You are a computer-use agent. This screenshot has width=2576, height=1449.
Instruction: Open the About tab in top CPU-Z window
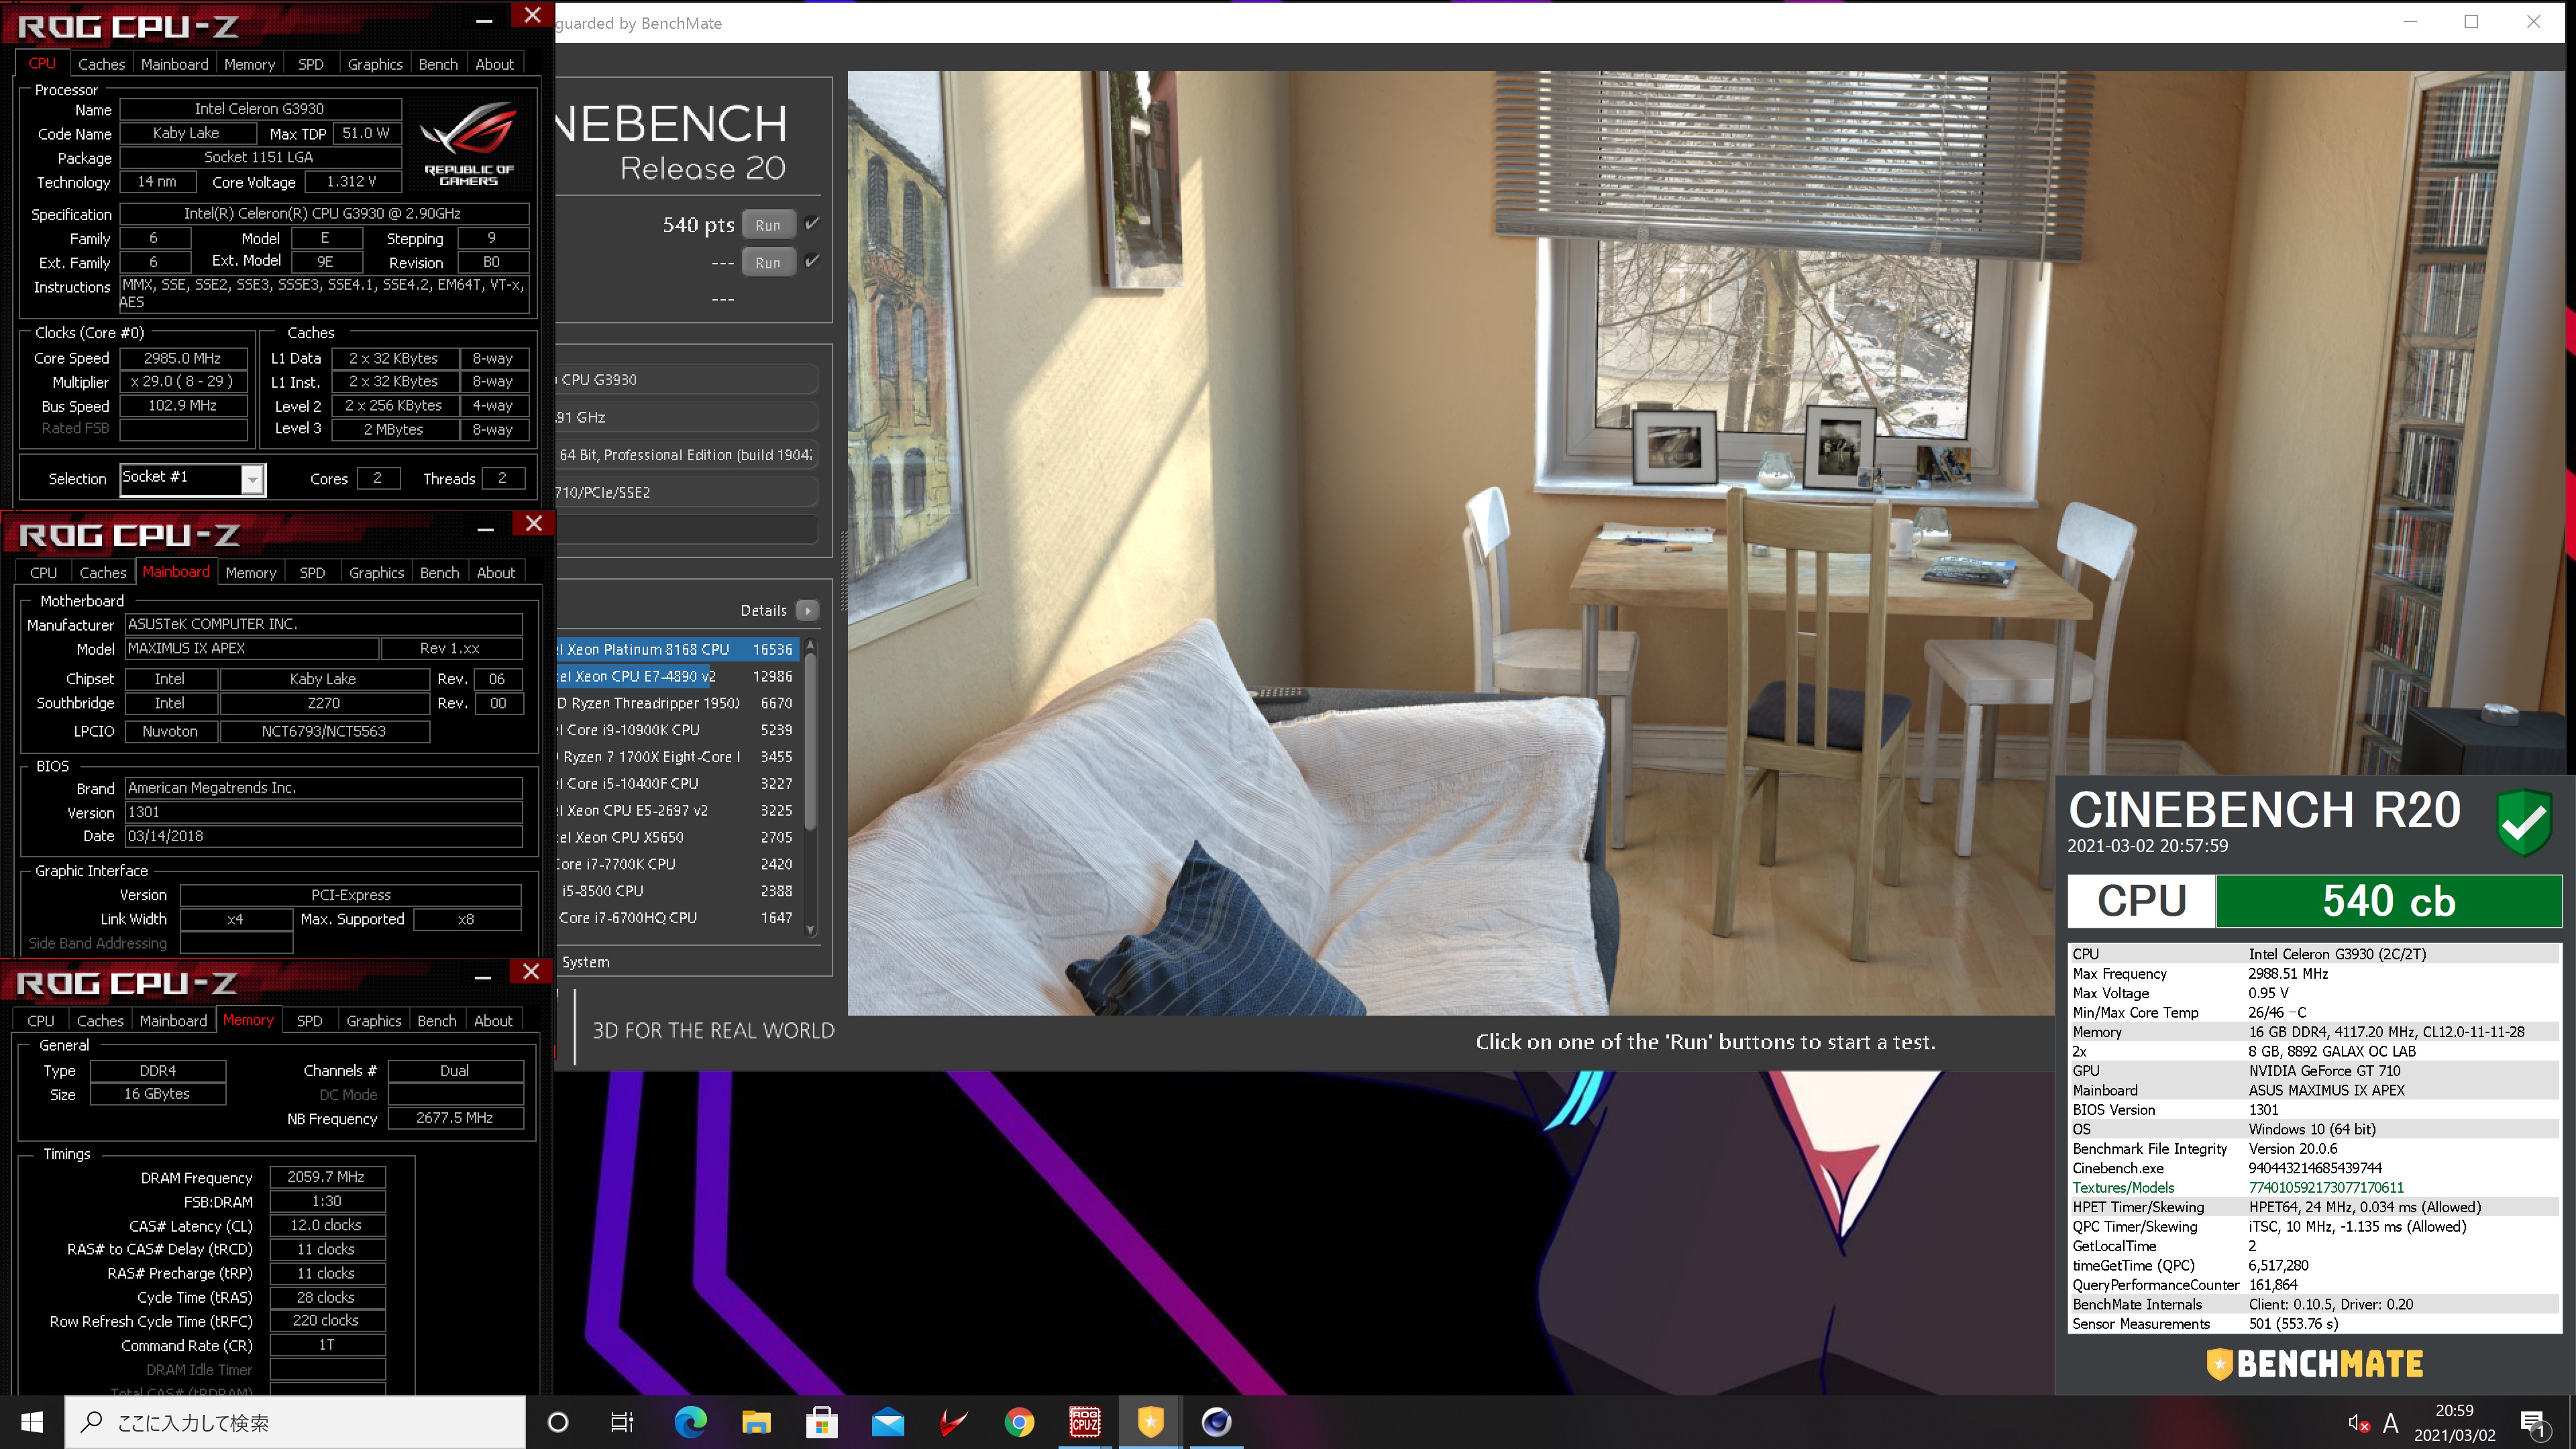[x=495, y=64]
